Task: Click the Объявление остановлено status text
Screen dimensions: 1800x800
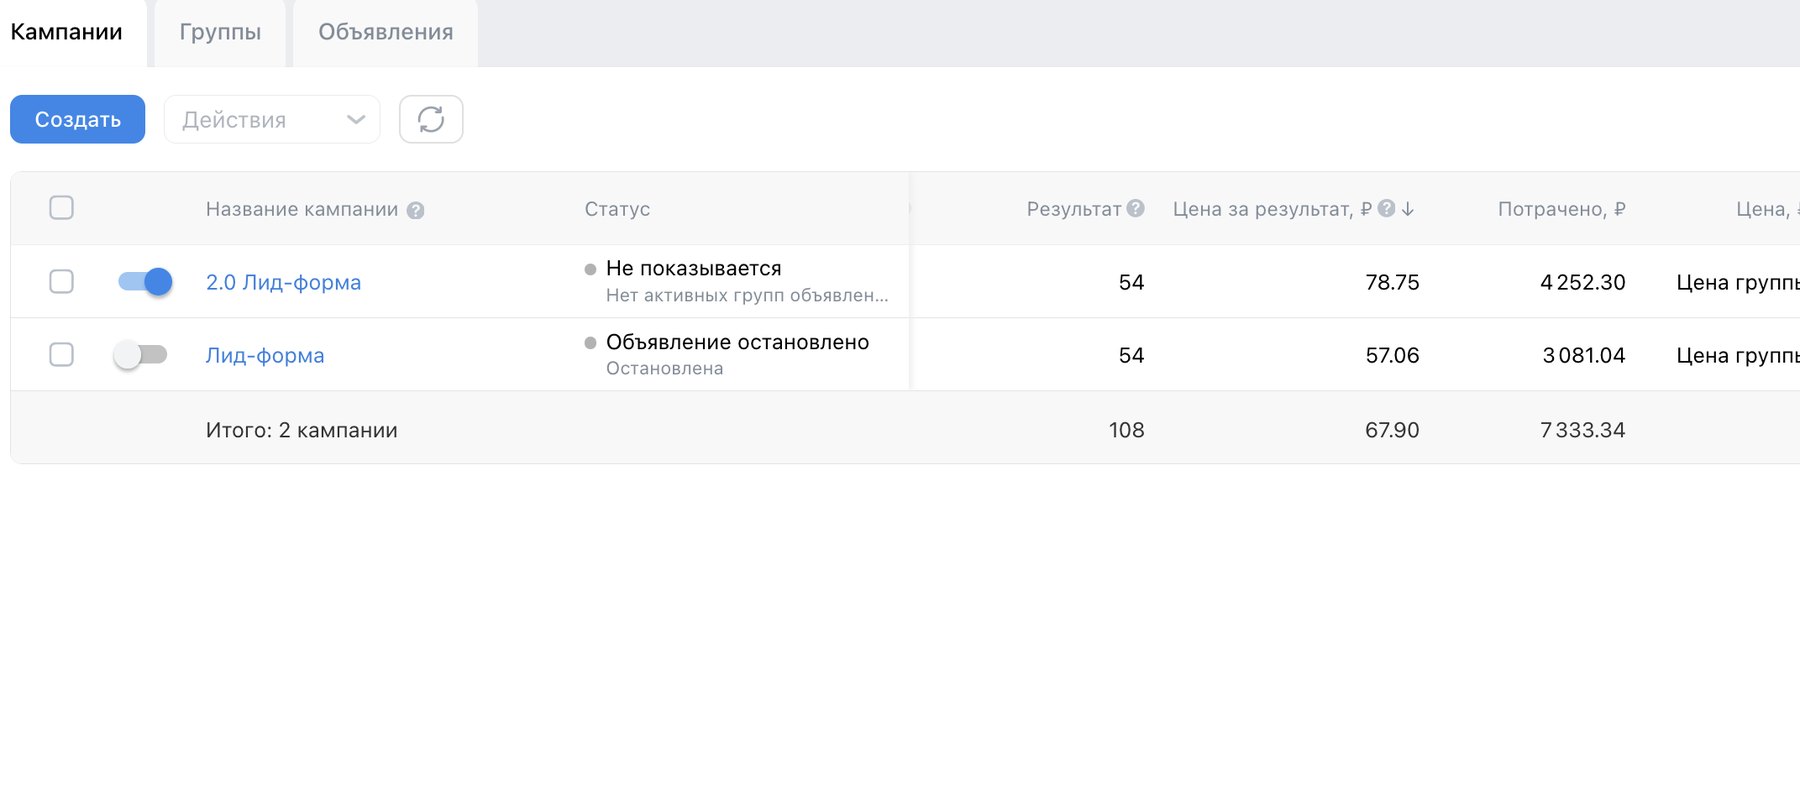Action: tap(738, 342)
